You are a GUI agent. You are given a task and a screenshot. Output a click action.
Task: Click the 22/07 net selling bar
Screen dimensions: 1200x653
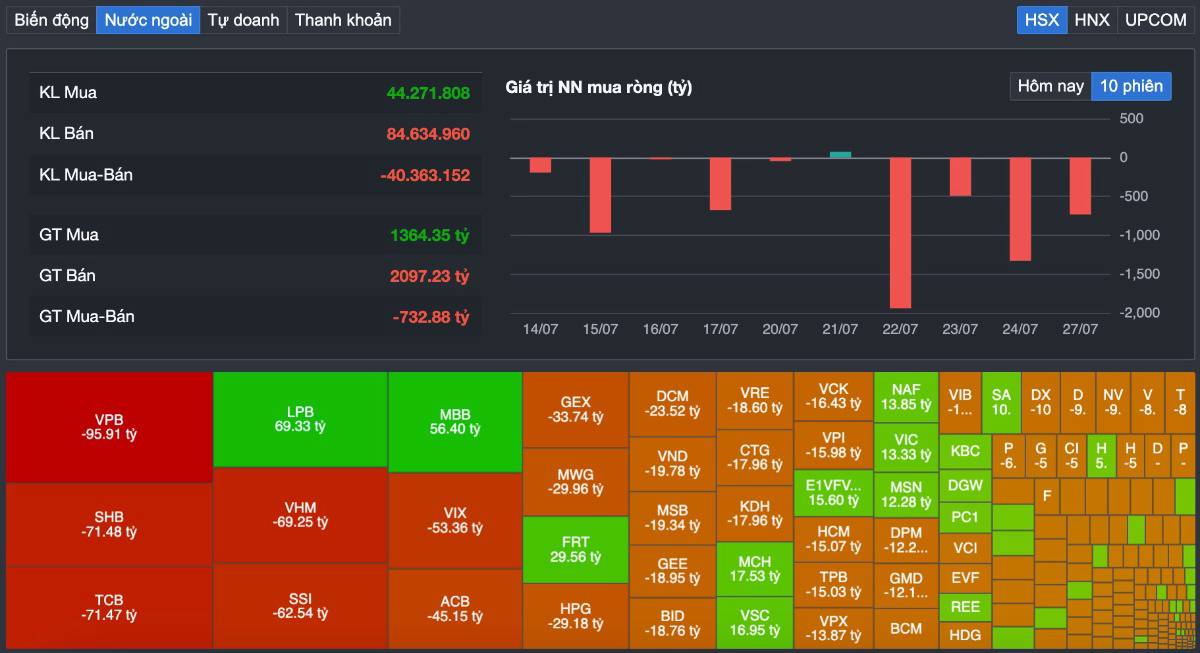point(900,232)
